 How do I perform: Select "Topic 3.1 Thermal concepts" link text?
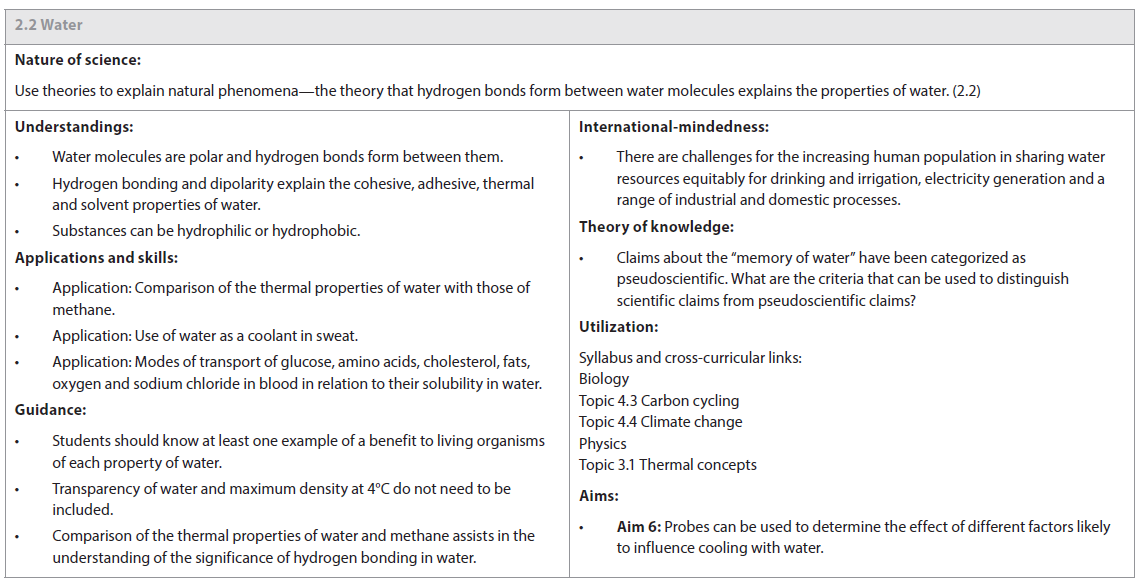tap(667, 464)
